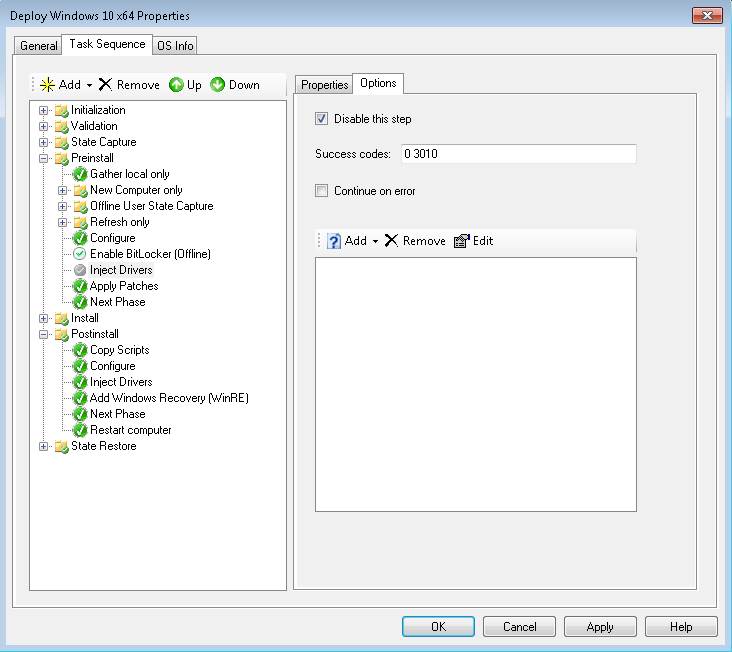Screen dimensions: 732x652
Task: Expand New Computer only subgroup
Action: coord(62,190)
